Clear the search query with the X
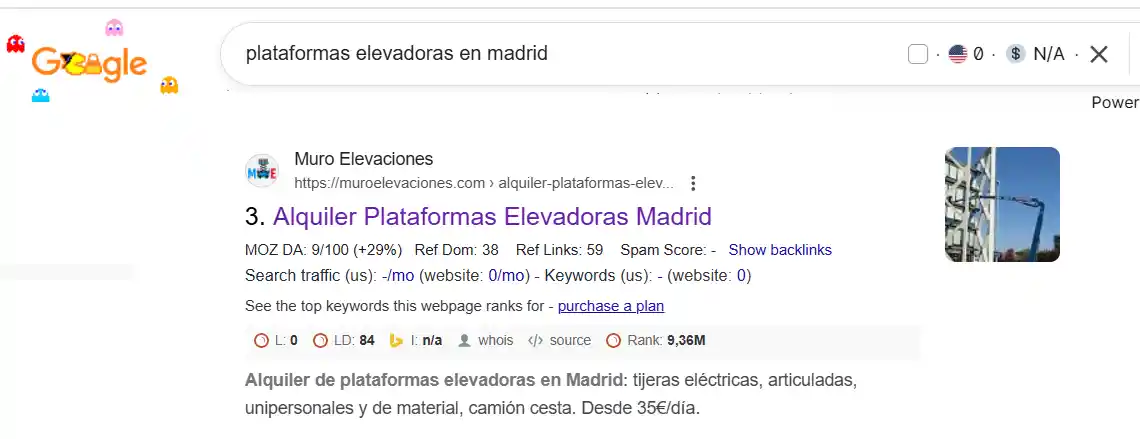The height and width of the screenshot is (439, 1140). click(x=1099, y=54)
